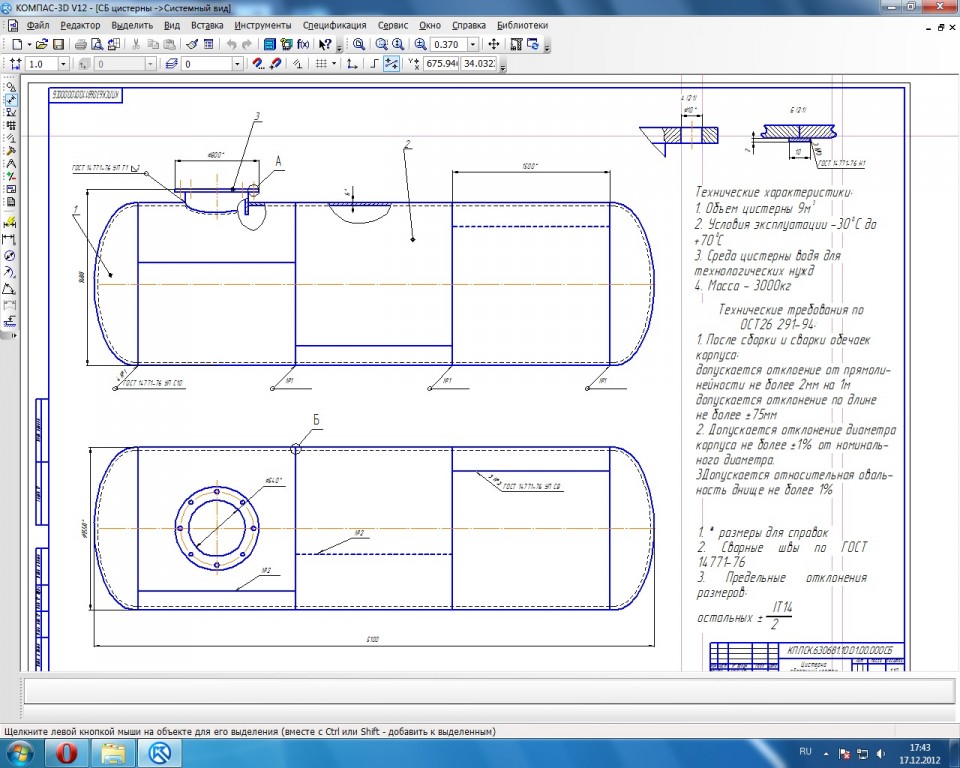
Task: Undo the last action
Action: click(x=231, y=44)
